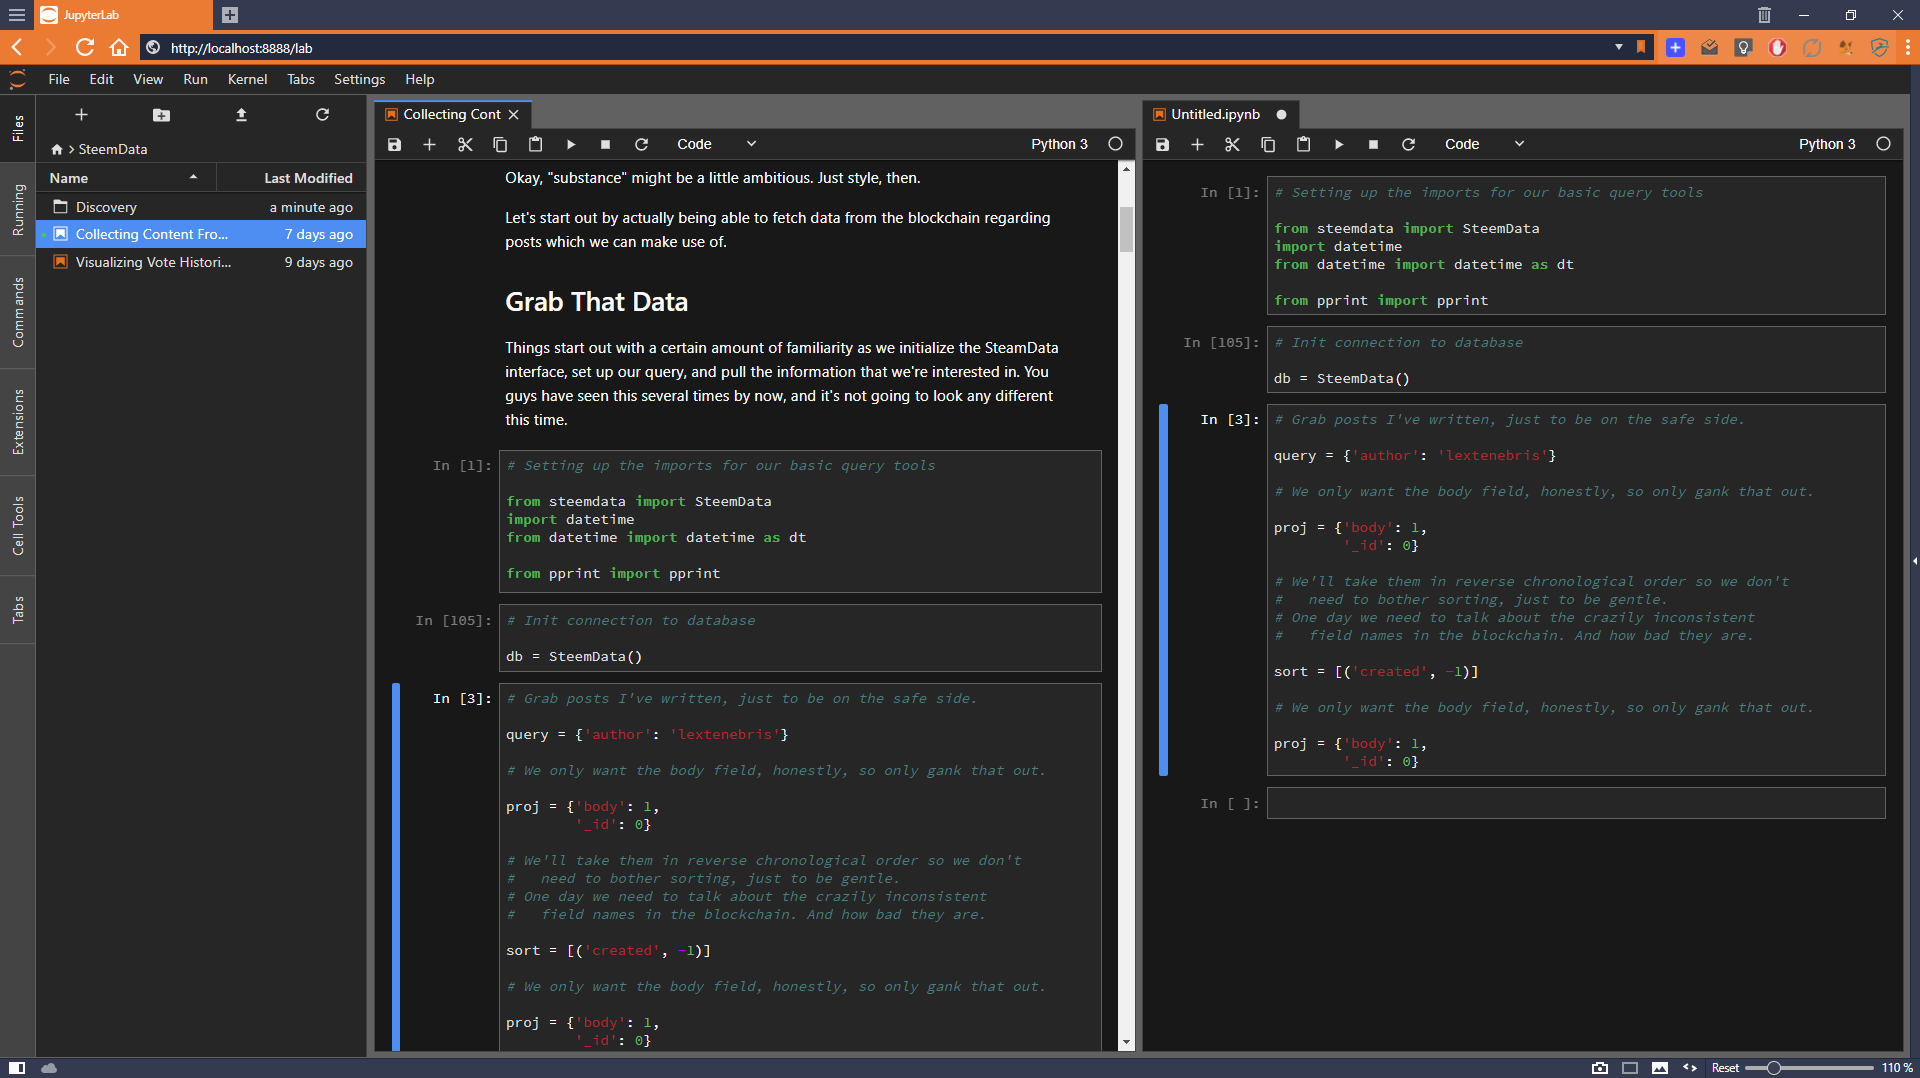The height and width of the screenshot is (1078, 1920).
Task: Open the Run menu
Action: point(196,79)
